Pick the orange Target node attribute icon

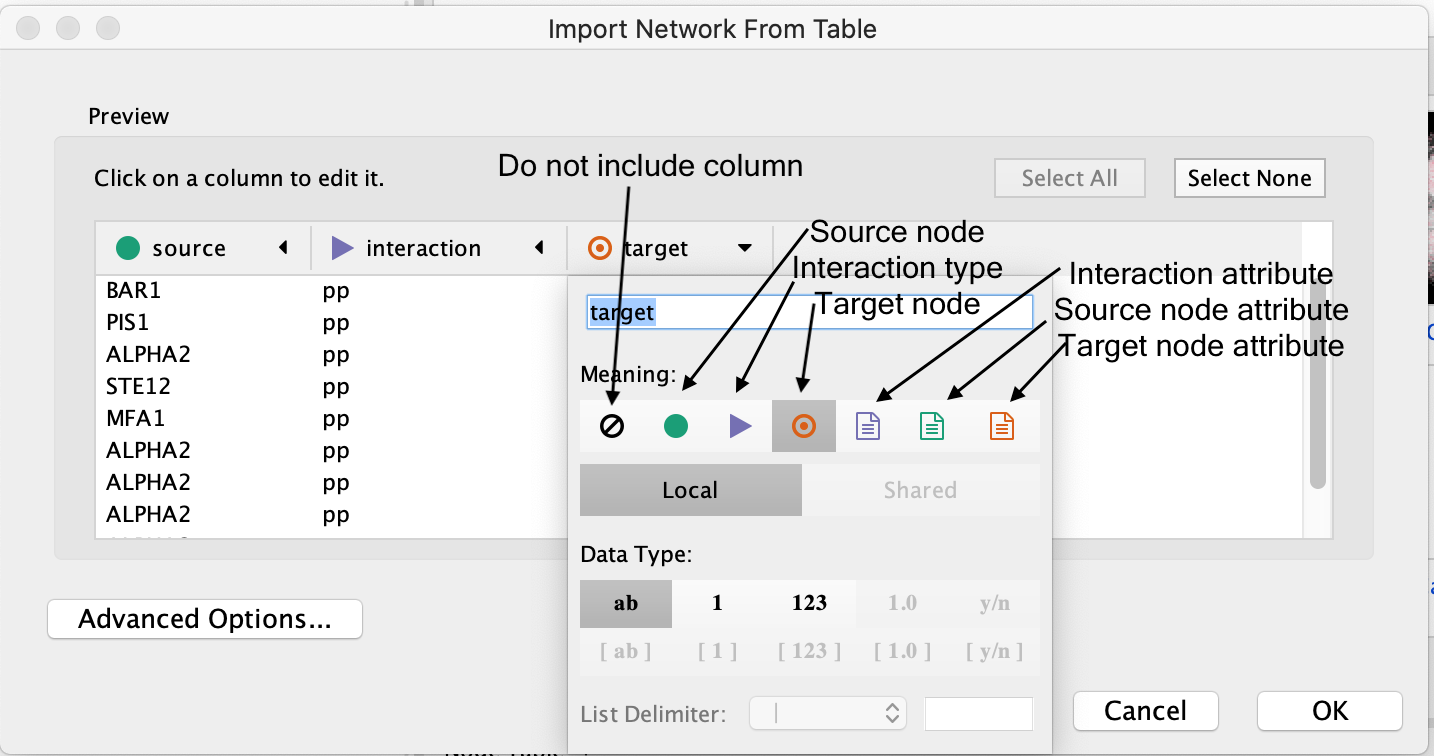point(1001,427)
